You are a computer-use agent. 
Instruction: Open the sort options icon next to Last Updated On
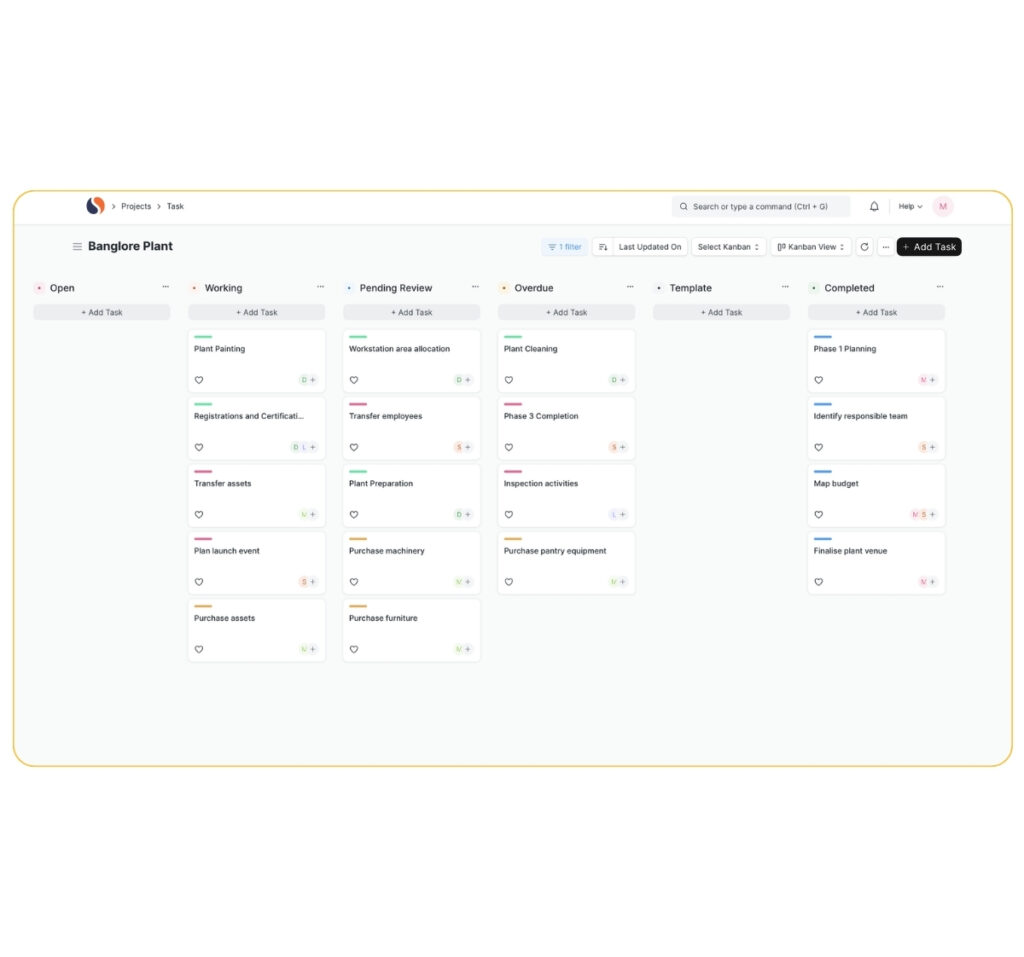[602, 247]
